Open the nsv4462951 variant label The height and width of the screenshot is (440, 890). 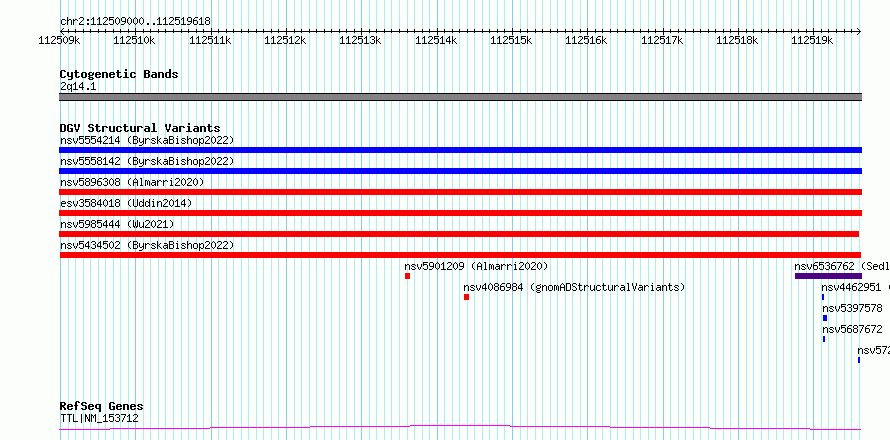(851, 287)
